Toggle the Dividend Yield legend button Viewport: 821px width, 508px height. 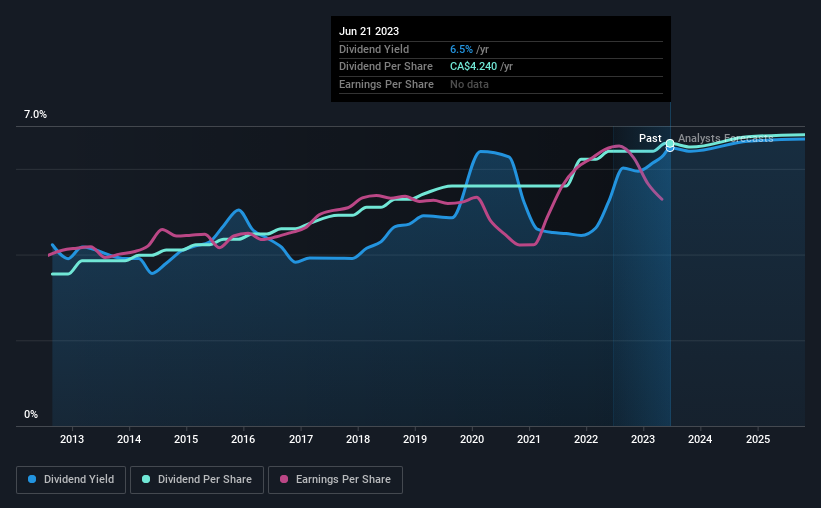(71, 480)
